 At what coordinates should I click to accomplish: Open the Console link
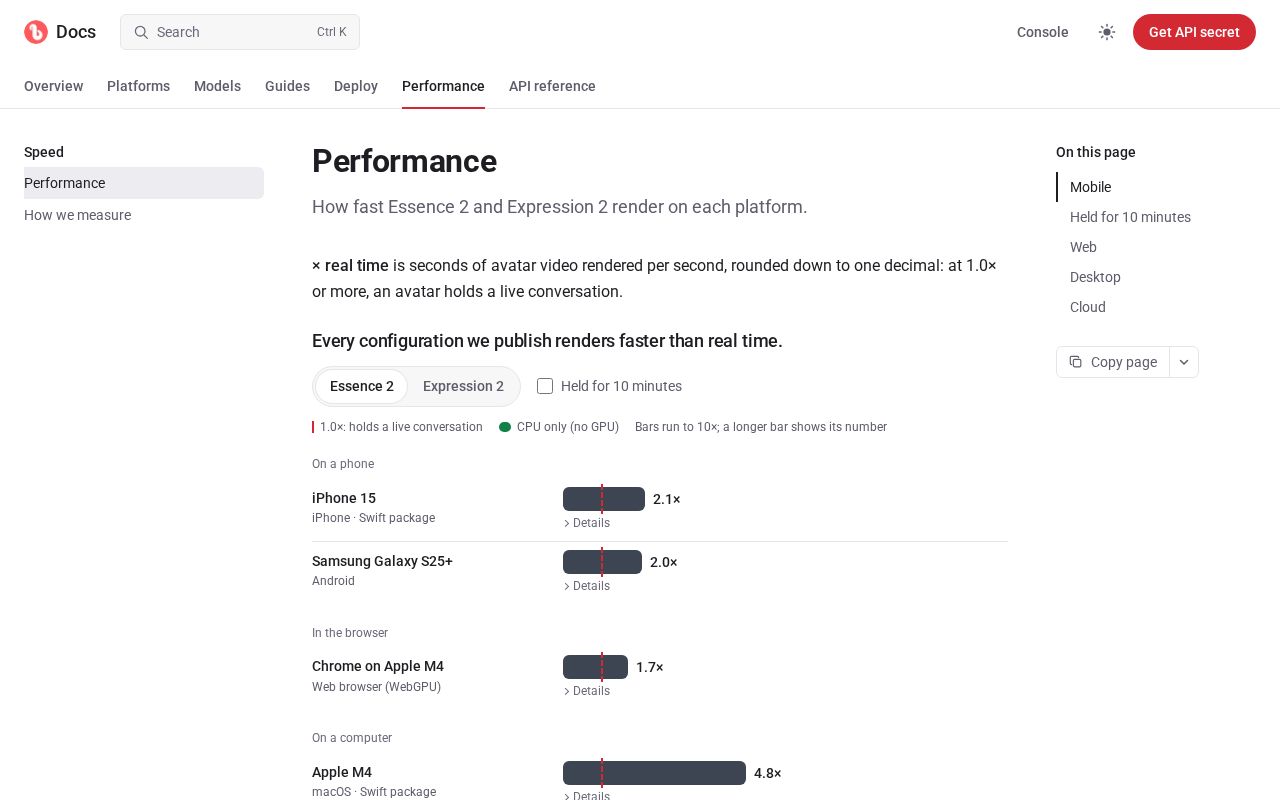[x=1043, y=32]
